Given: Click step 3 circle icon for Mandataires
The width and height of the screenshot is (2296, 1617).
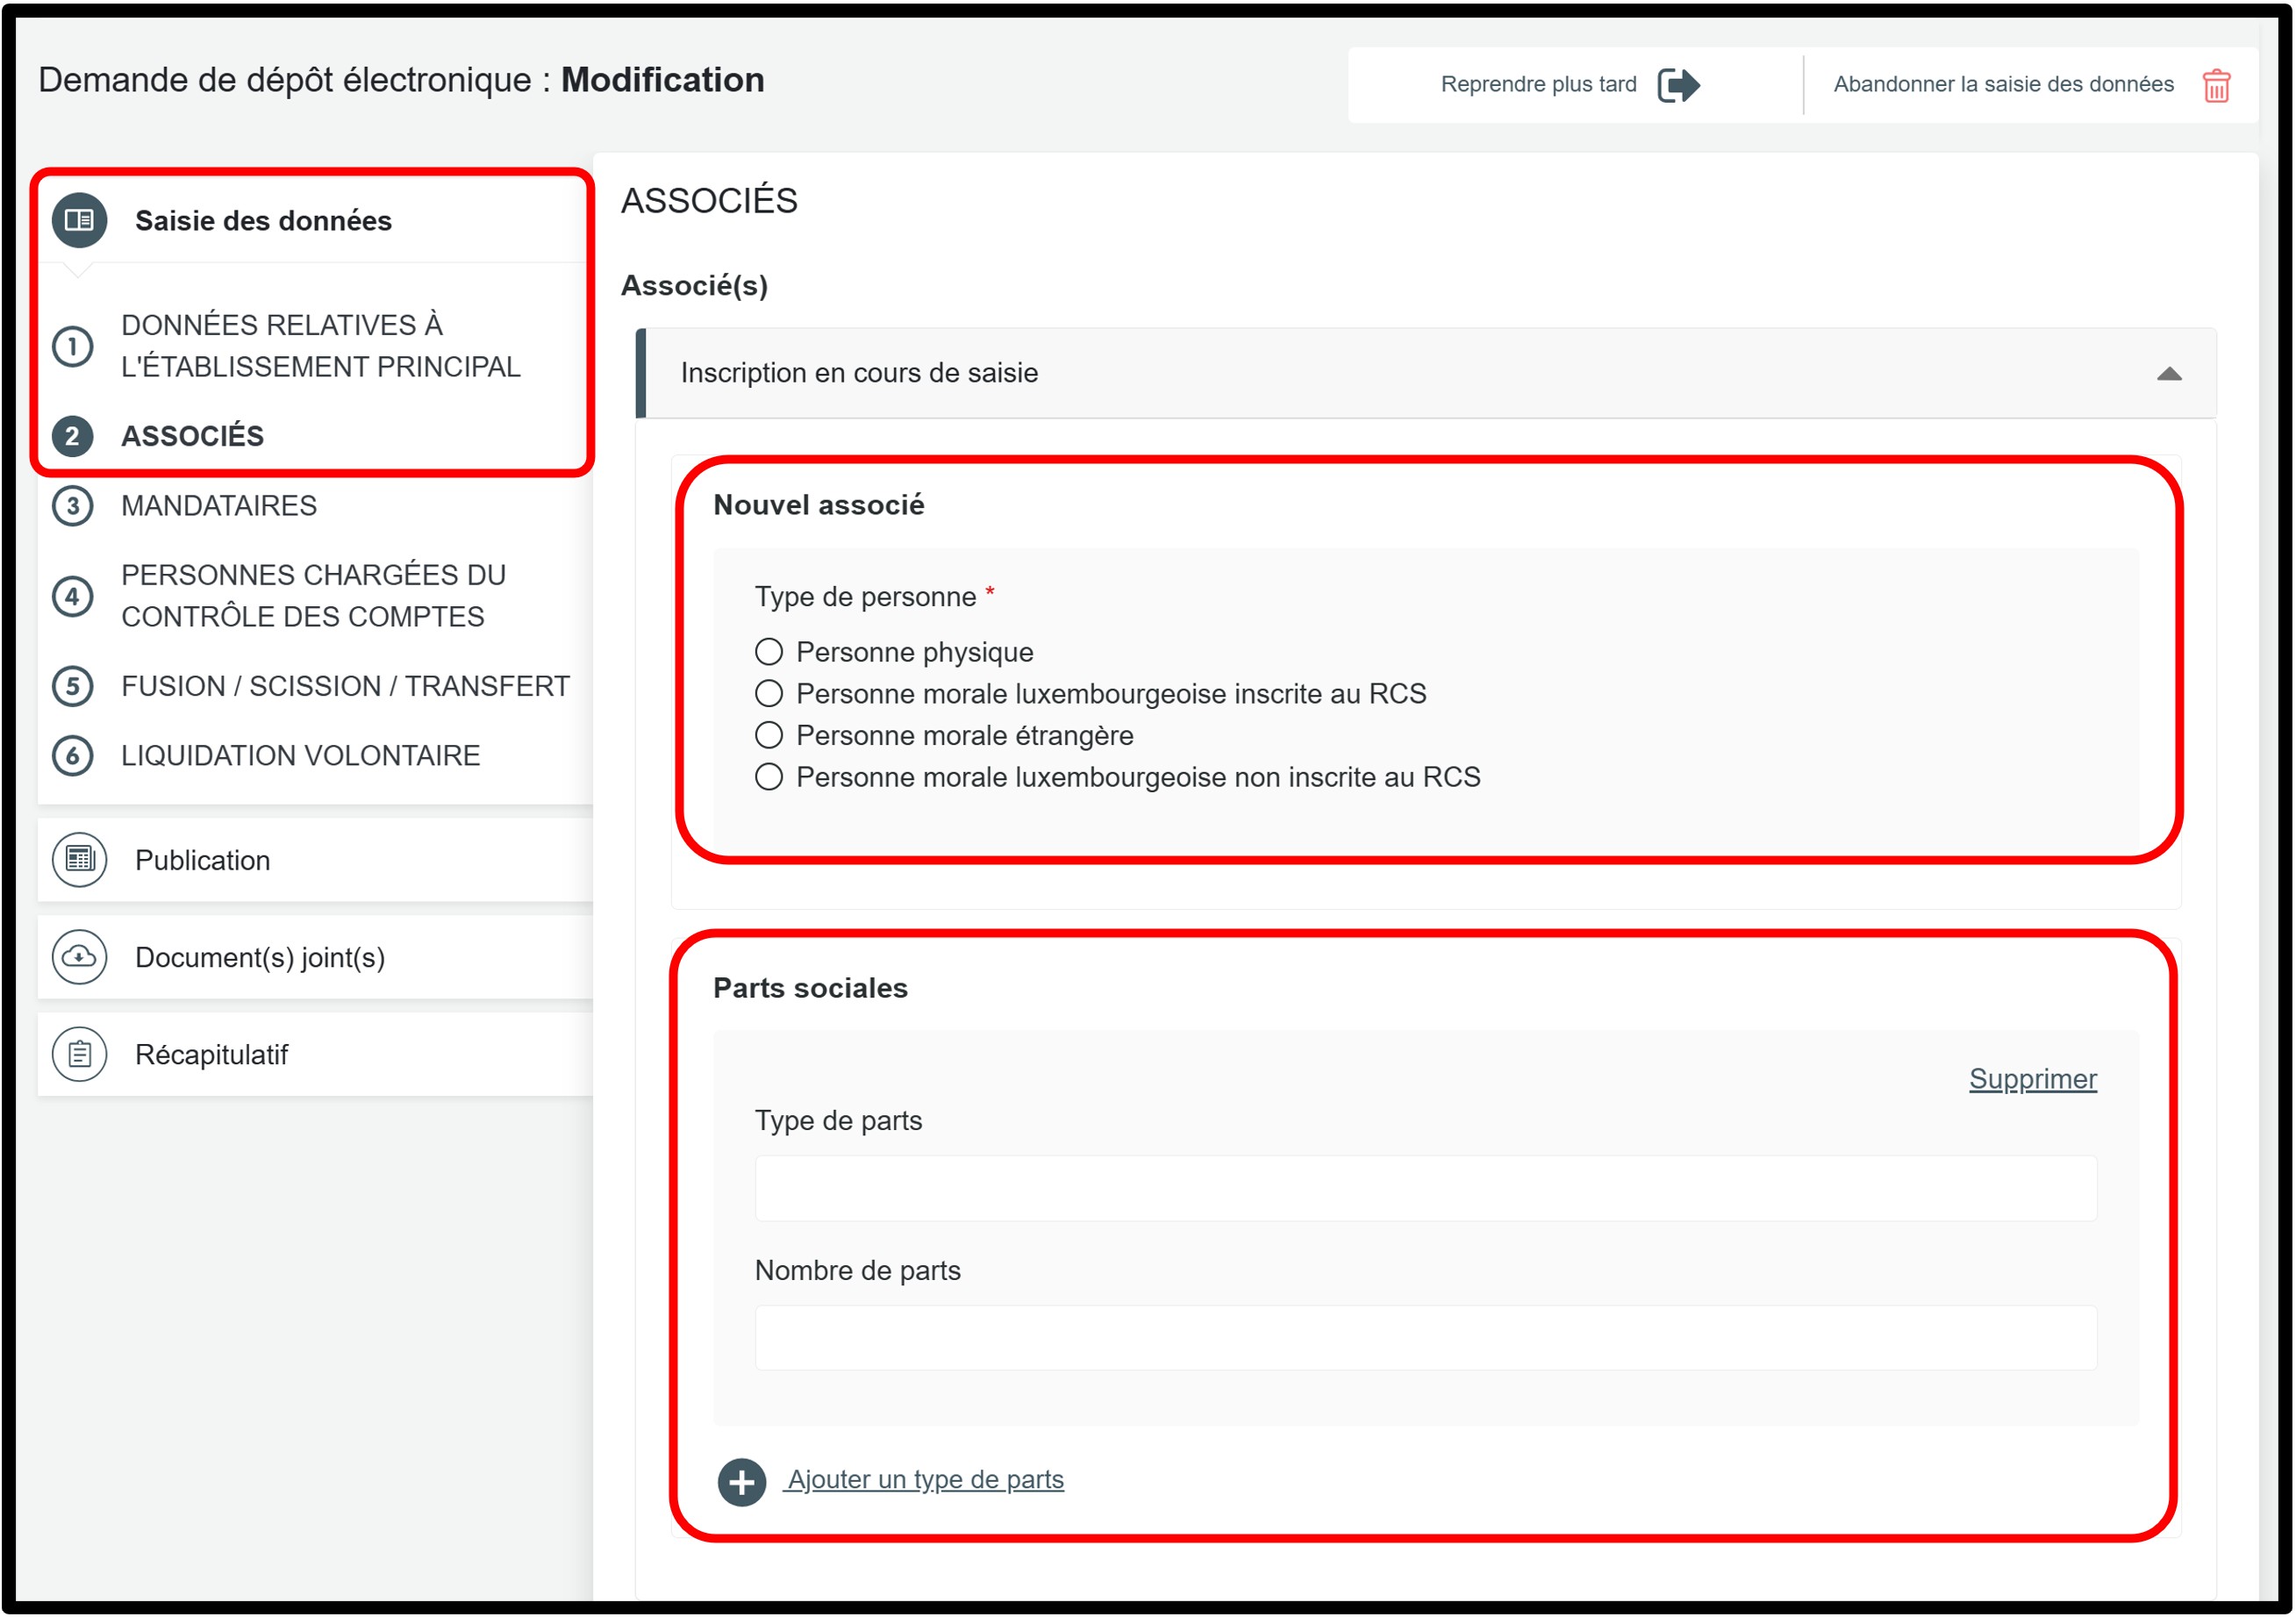Looking at the screenshot, I should pos(72,506).
